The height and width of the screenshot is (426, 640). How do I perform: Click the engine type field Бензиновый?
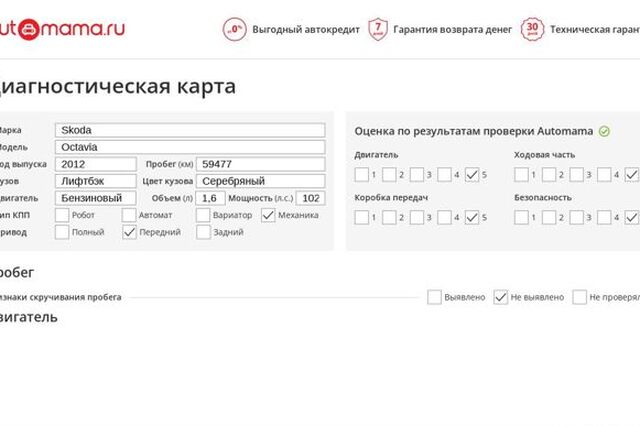pos(96,198)
